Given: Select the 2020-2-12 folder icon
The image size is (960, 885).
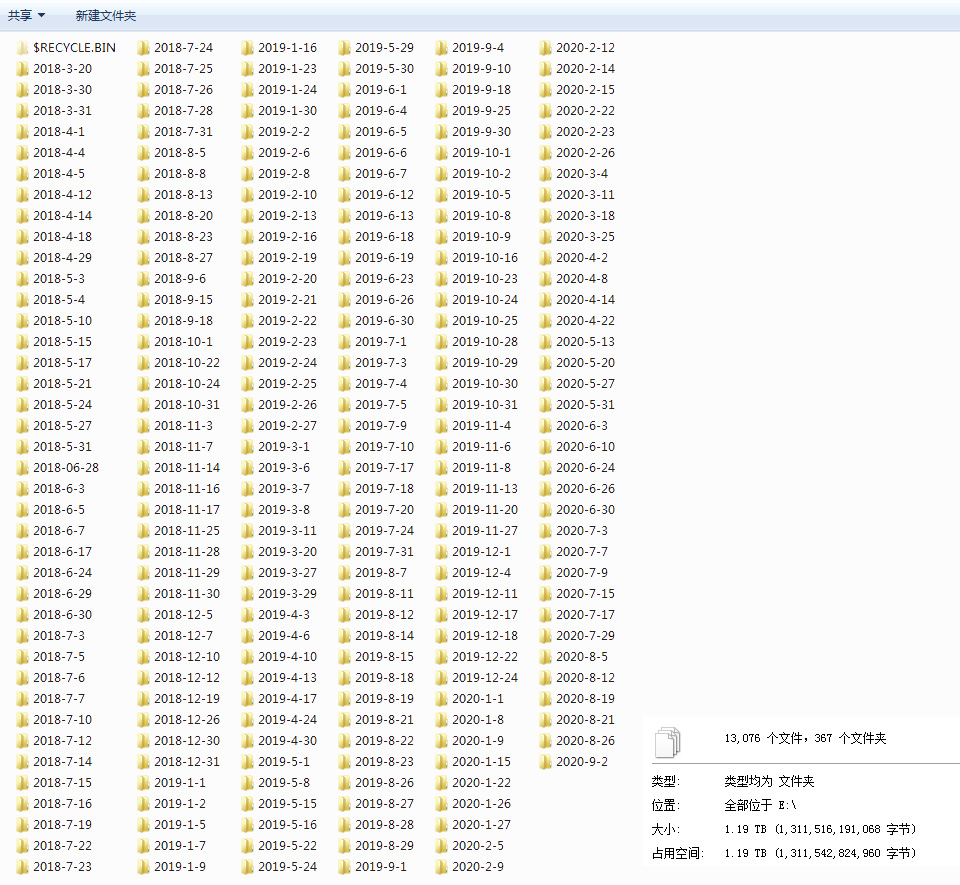Looking at the screenshot, I should pos(546,48).
